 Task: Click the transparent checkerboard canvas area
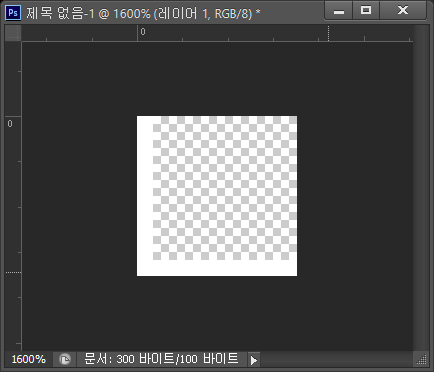point(225,188)
